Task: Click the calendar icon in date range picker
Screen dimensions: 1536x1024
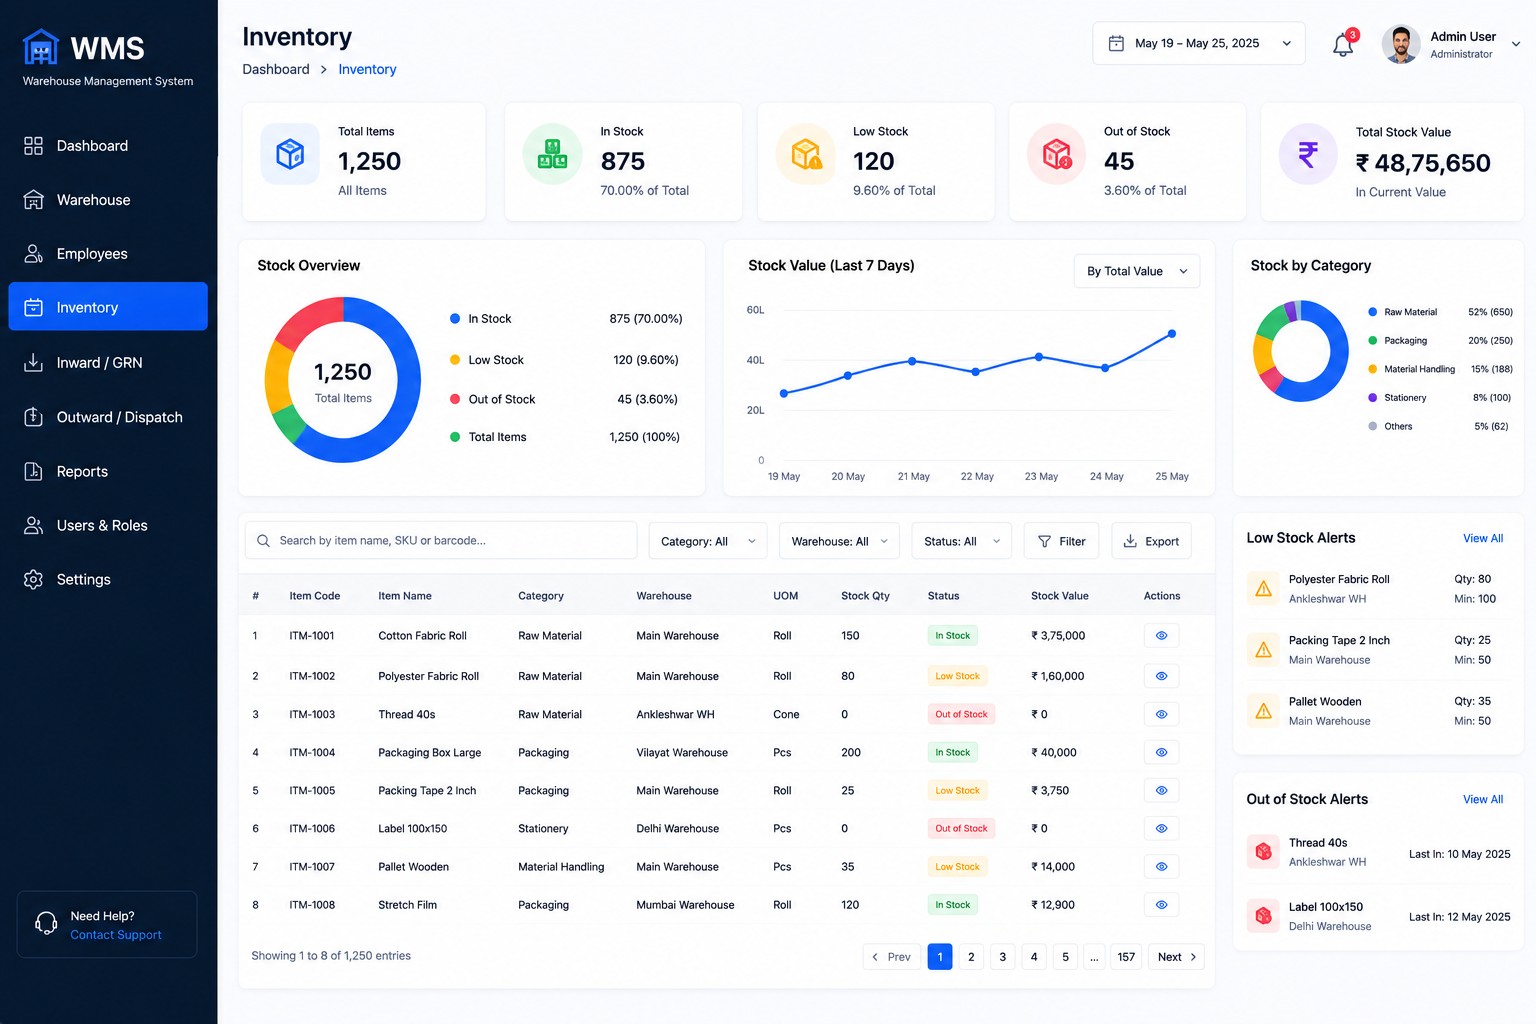Action: point(1116,44)
